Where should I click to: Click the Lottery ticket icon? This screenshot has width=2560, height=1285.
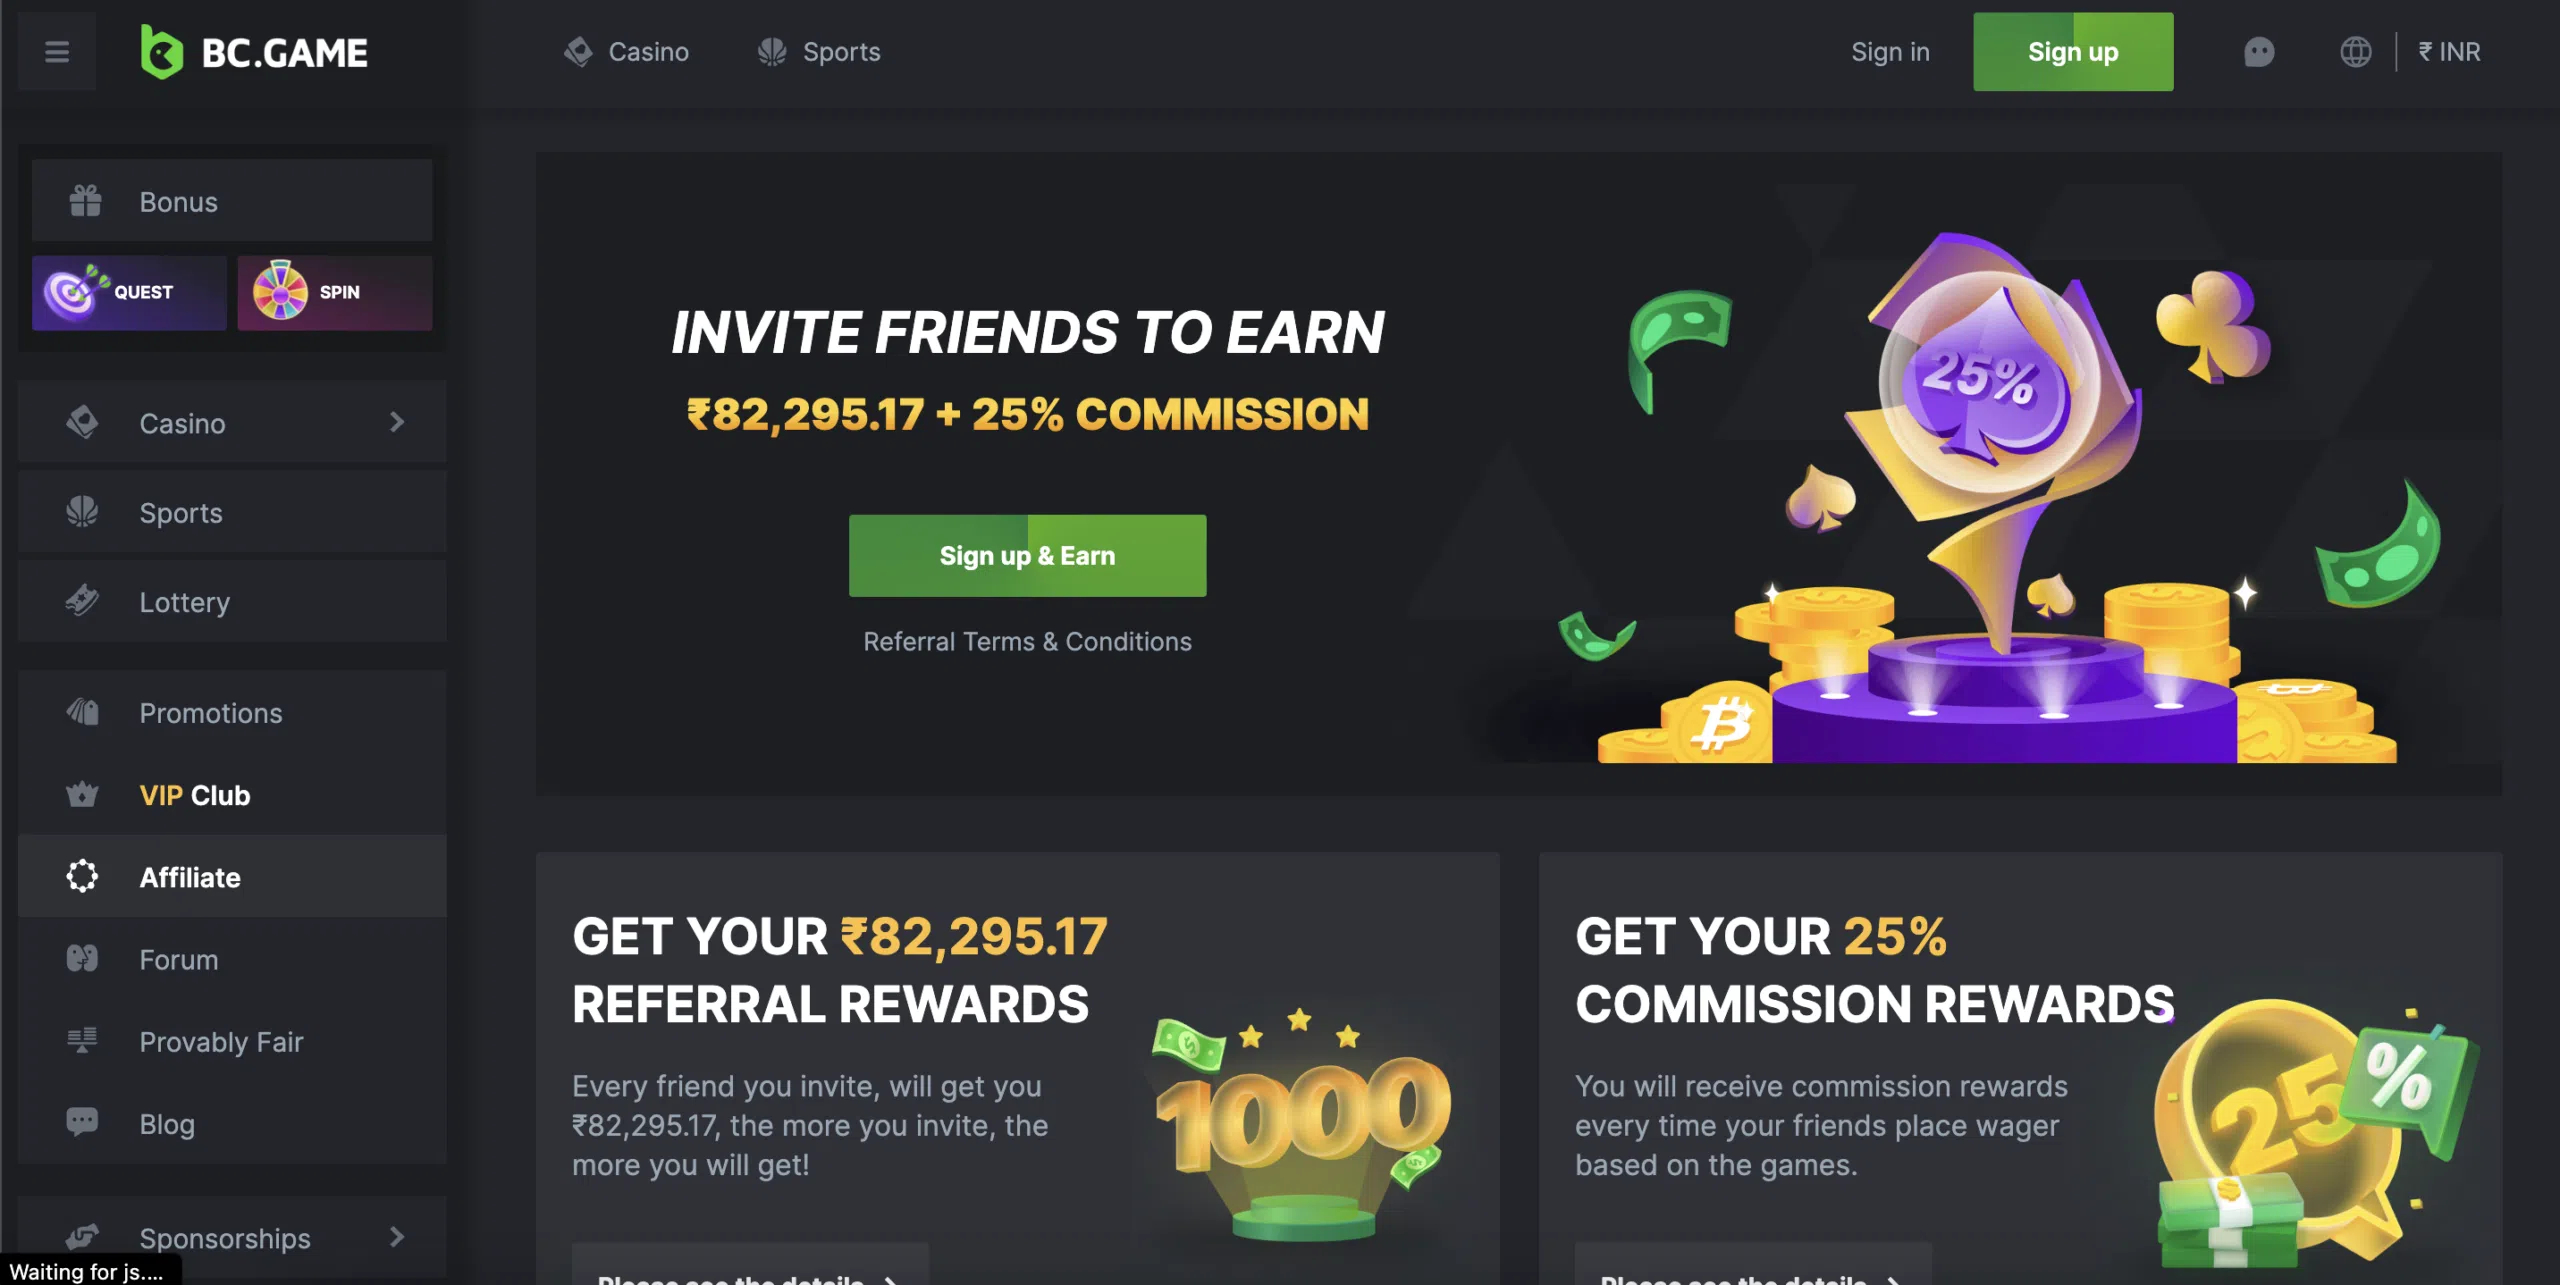coord(82,601)
